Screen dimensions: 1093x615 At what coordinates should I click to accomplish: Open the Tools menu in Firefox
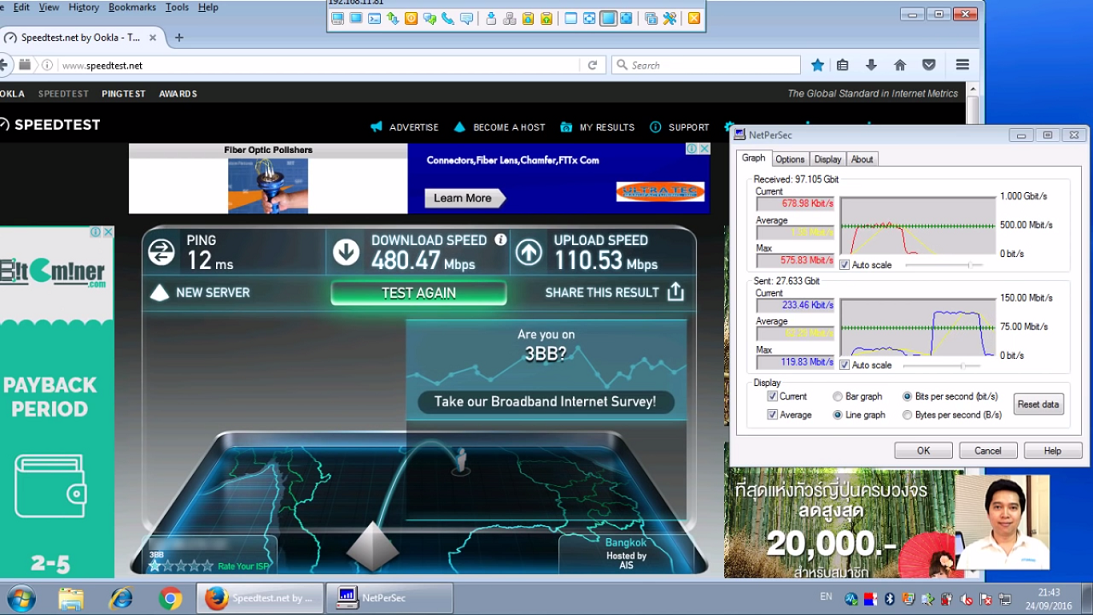(x=176, y=7)
